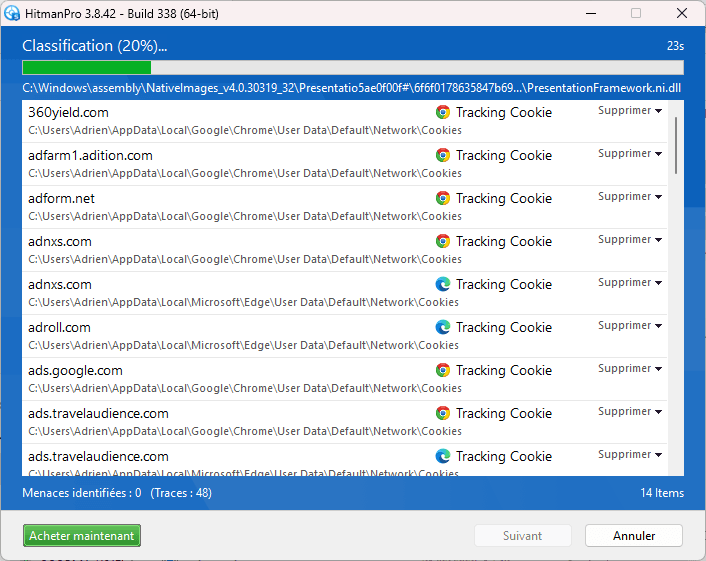Click the Classification (20%) heading
Screen dimensions: 706x561
tap(95, 46)
